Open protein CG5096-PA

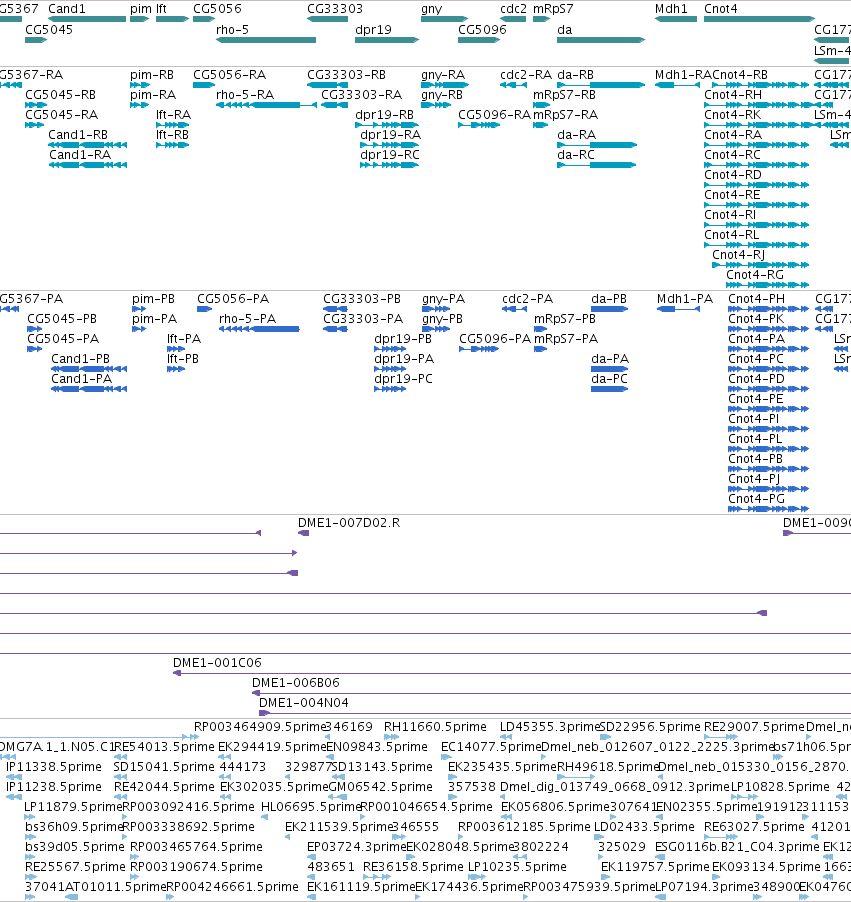[x=495, y=338]
